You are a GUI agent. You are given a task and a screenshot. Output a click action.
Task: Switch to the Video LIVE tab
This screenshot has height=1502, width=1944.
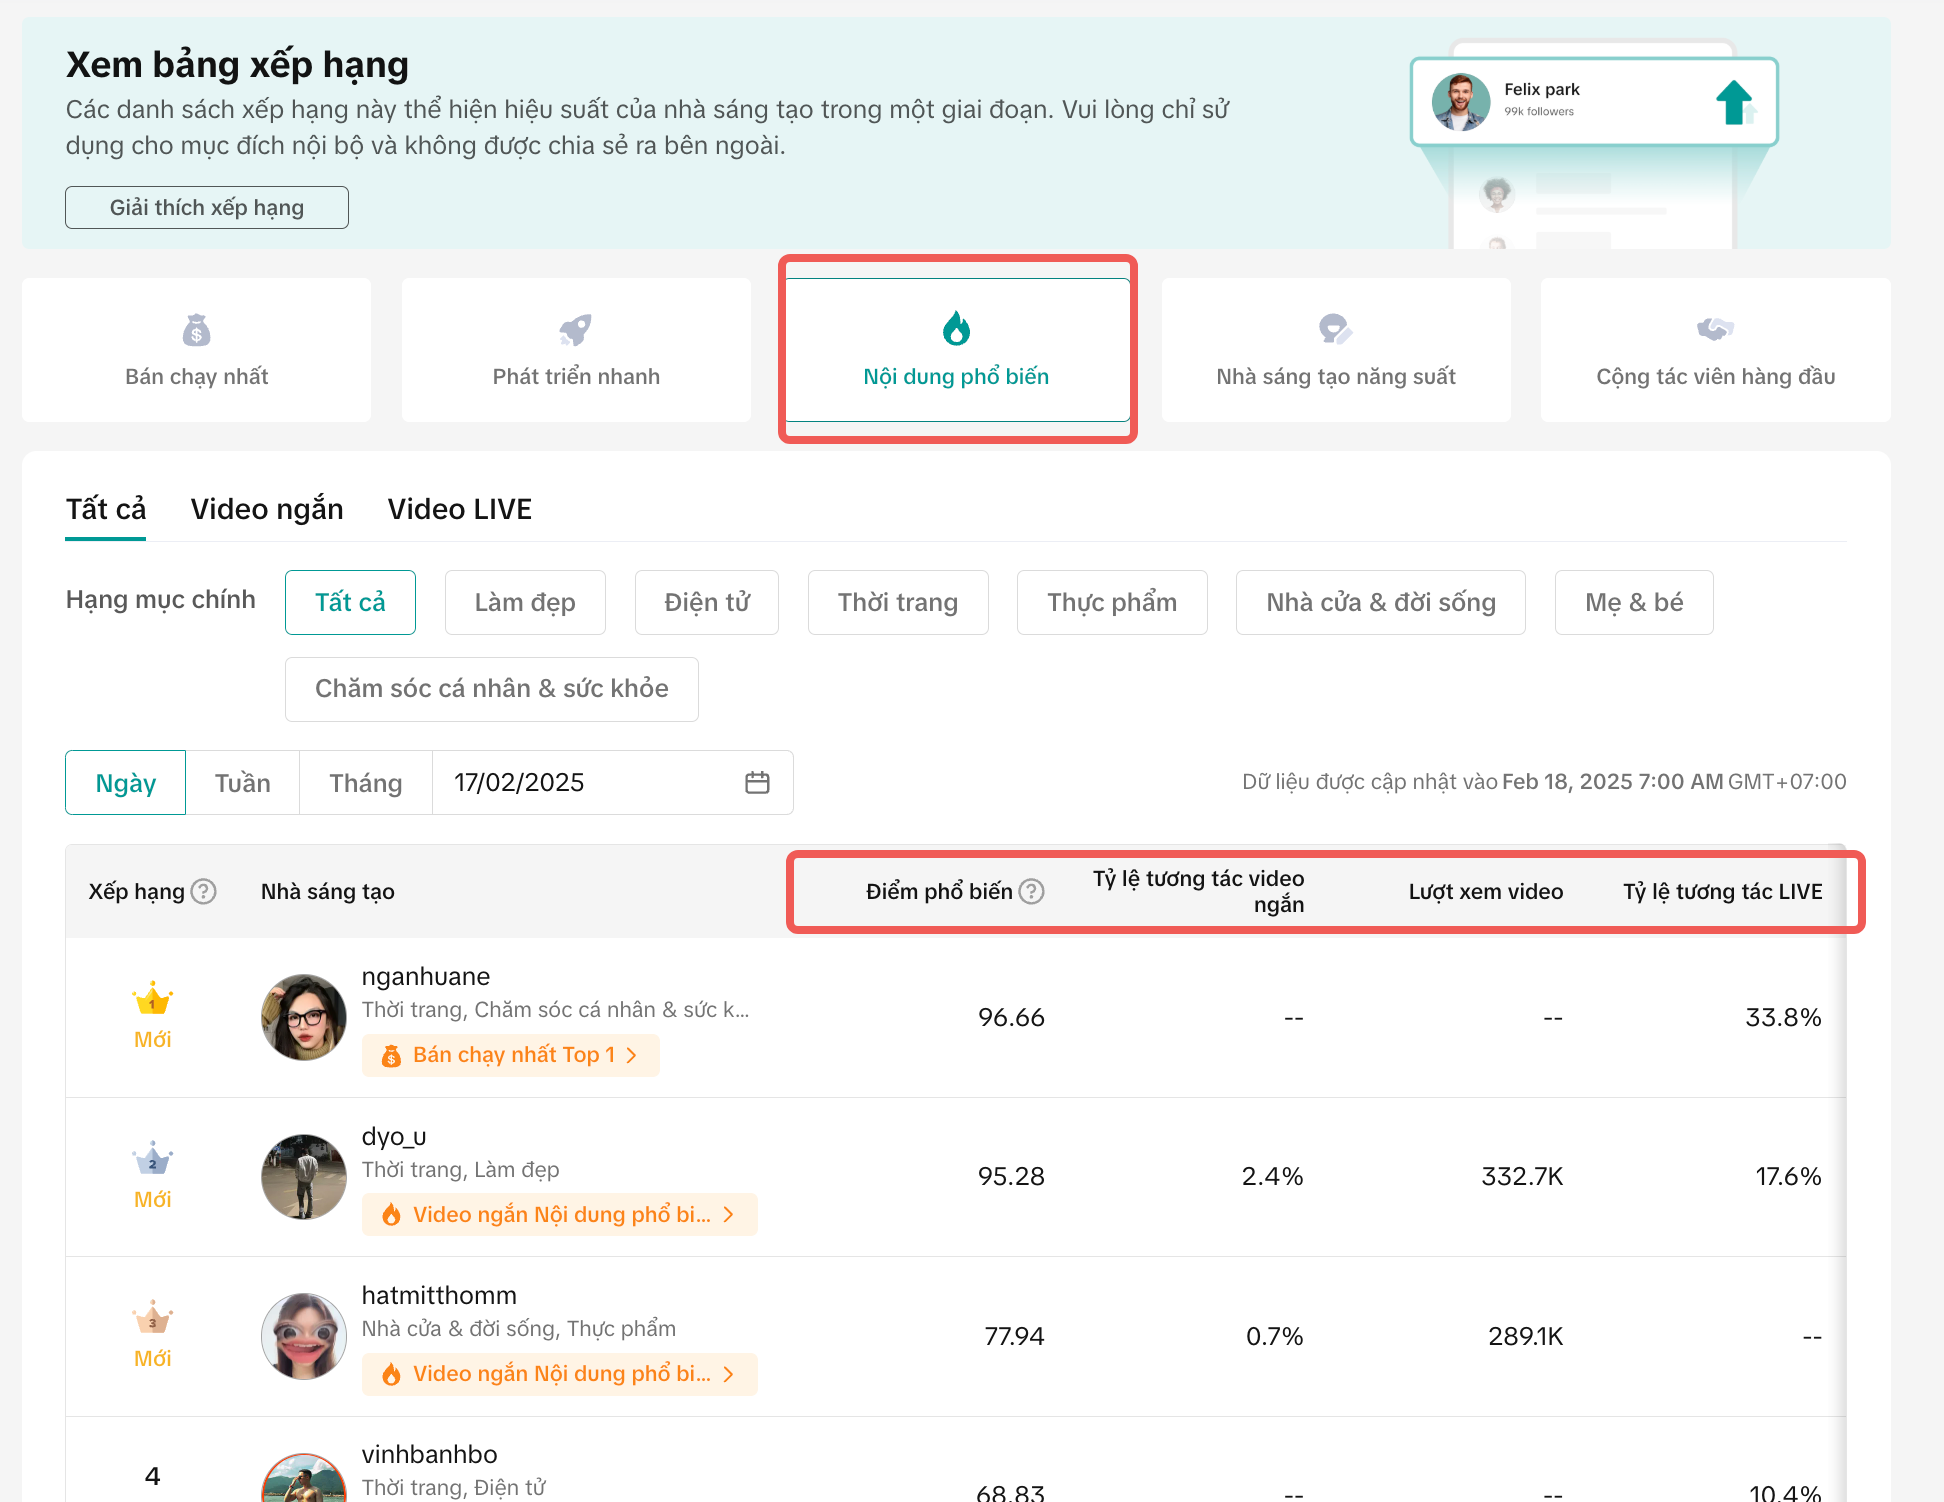(459, 509)
